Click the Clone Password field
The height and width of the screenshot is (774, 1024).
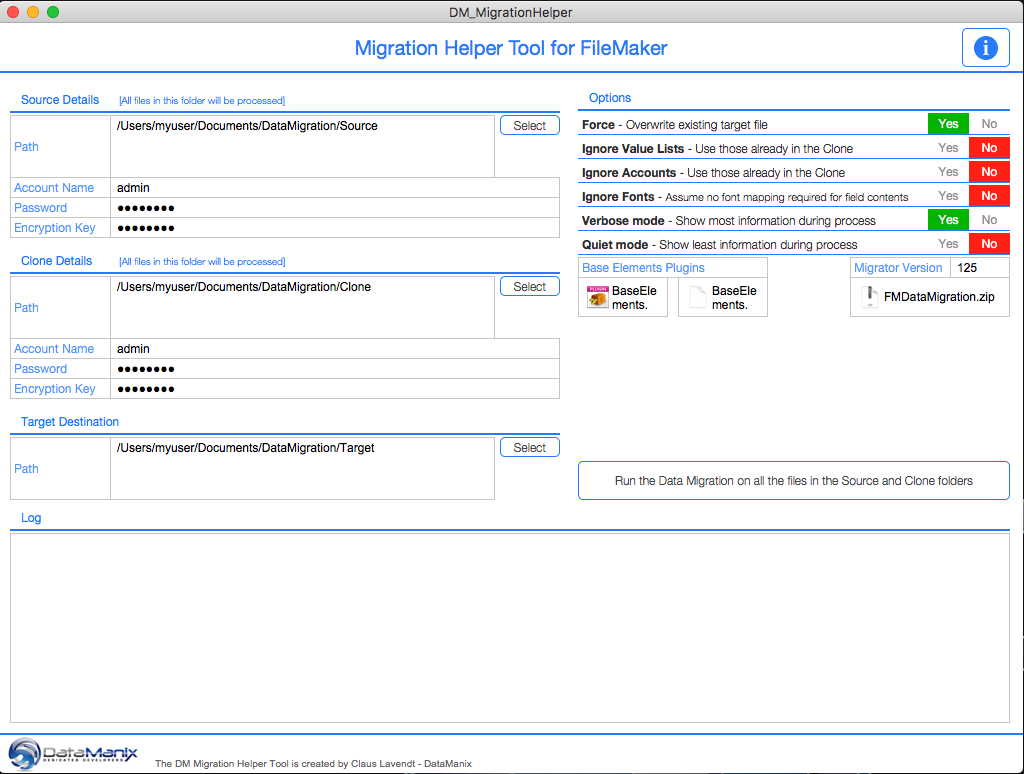[x=335, y=369]
